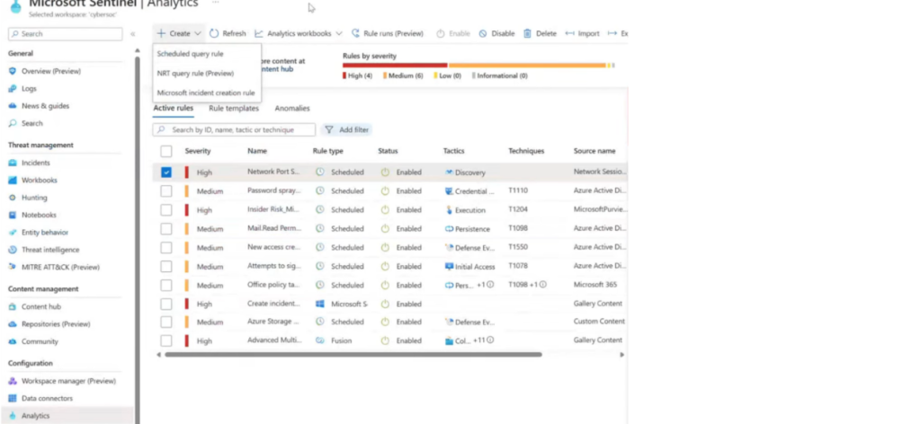This screenshot has height=424, width=921.
Task: Check the Mail.Read Perm... rule checkbox
Action: point(166,228)
